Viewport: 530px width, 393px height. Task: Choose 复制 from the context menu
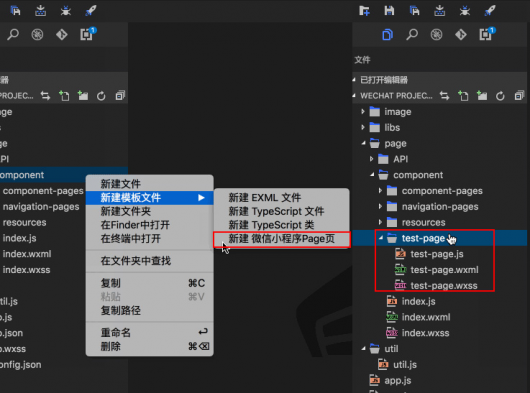point(149,283)
